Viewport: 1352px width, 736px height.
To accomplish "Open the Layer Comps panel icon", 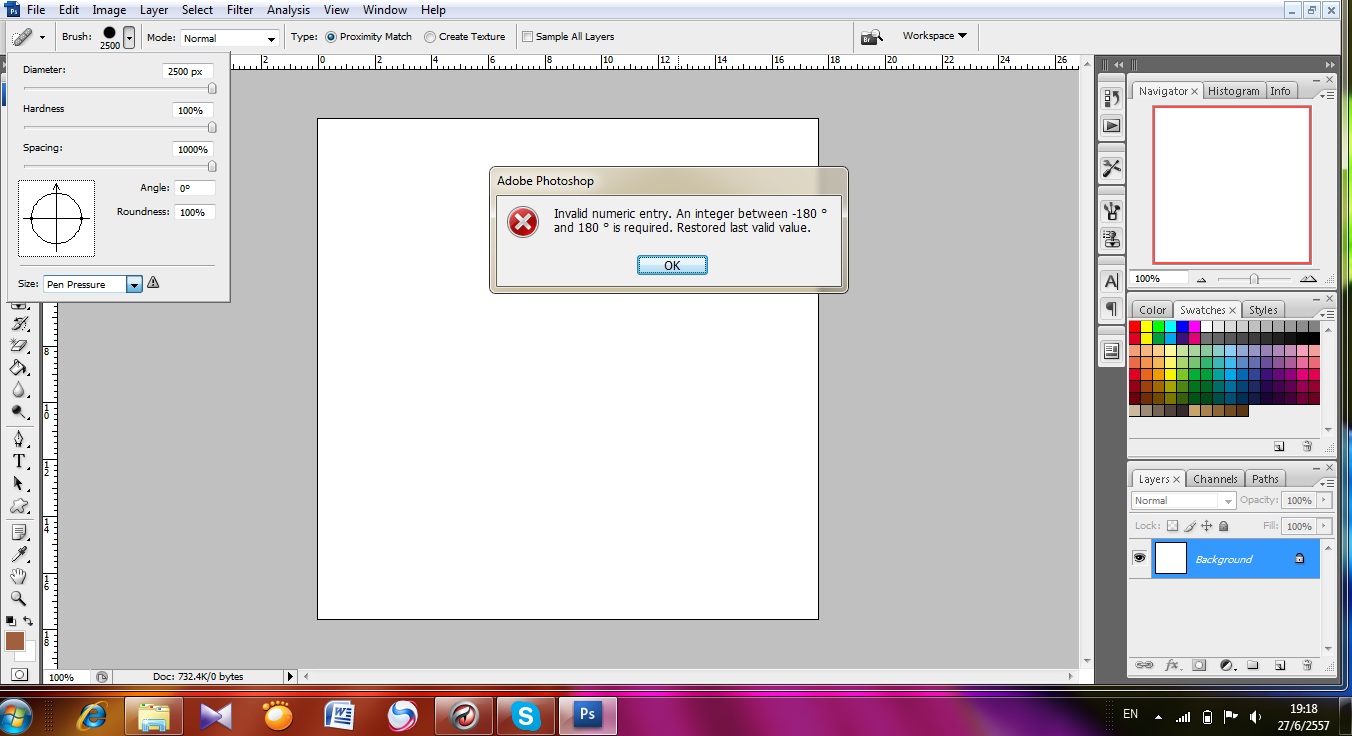I will point(1111,351).
